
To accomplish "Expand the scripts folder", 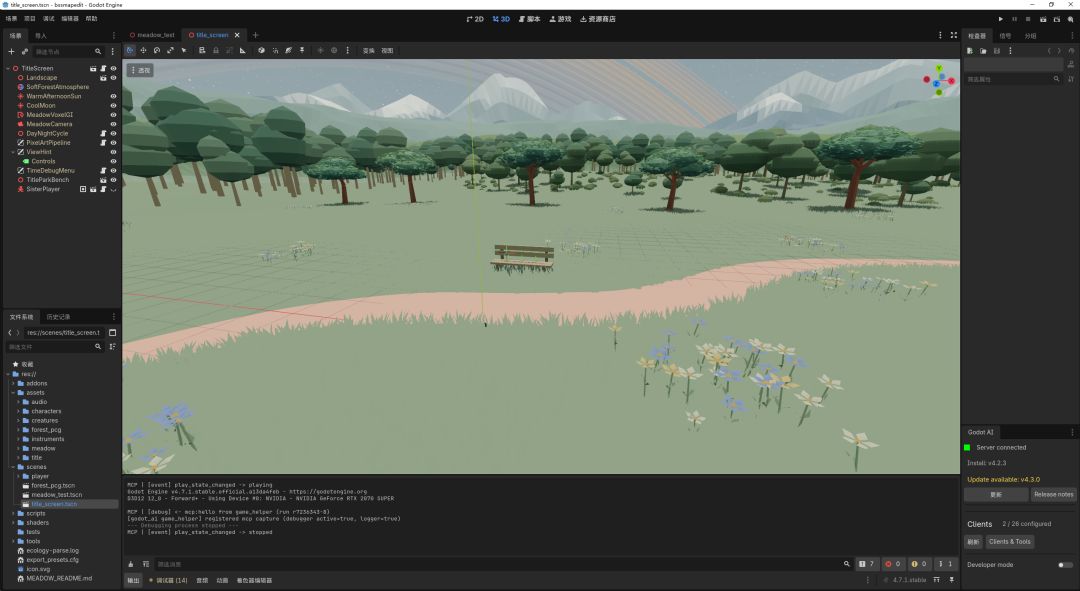I will tap(13, 513).
